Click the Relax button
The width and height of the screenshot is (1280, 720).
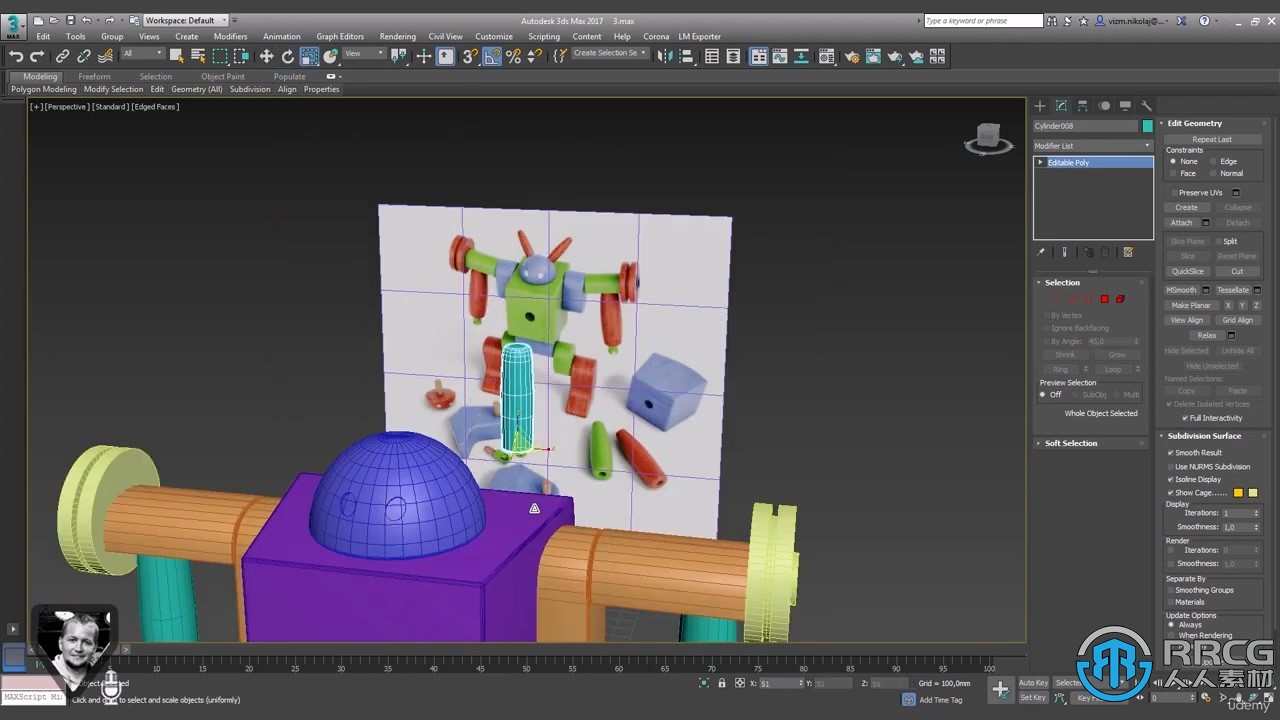1207,335
